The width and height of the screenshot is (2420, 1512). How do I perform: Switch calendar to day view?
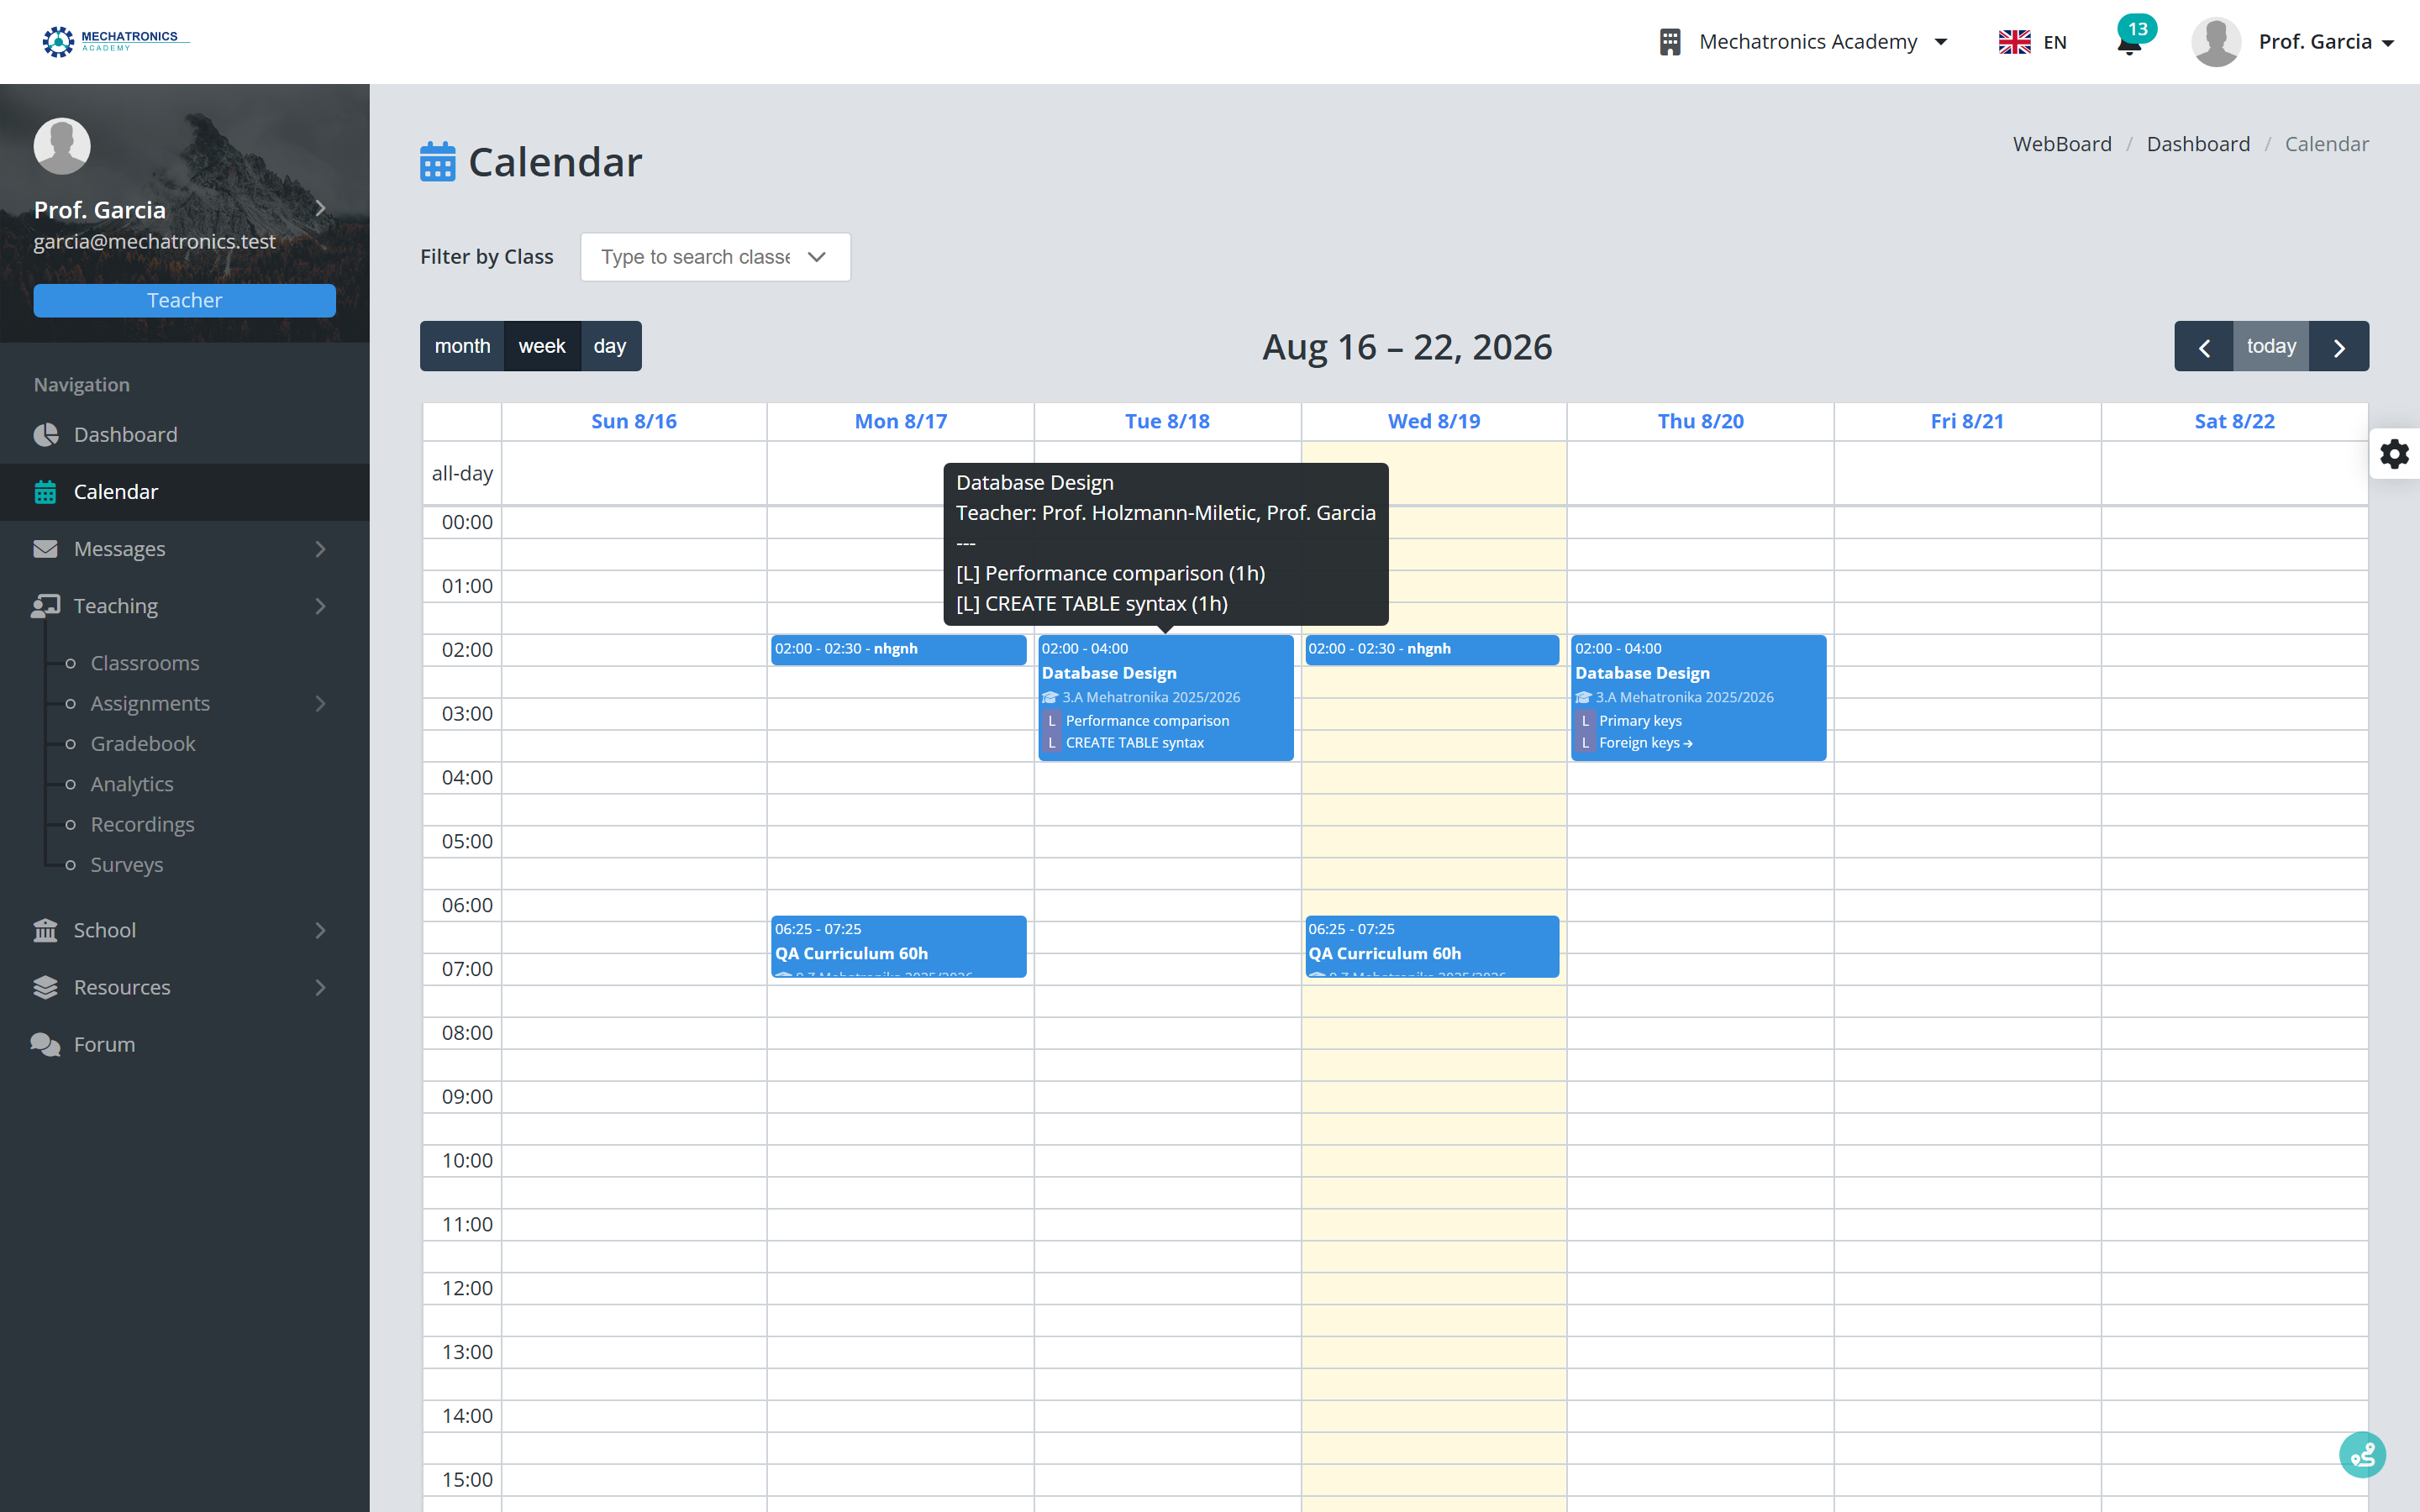[x=610, y=346]
